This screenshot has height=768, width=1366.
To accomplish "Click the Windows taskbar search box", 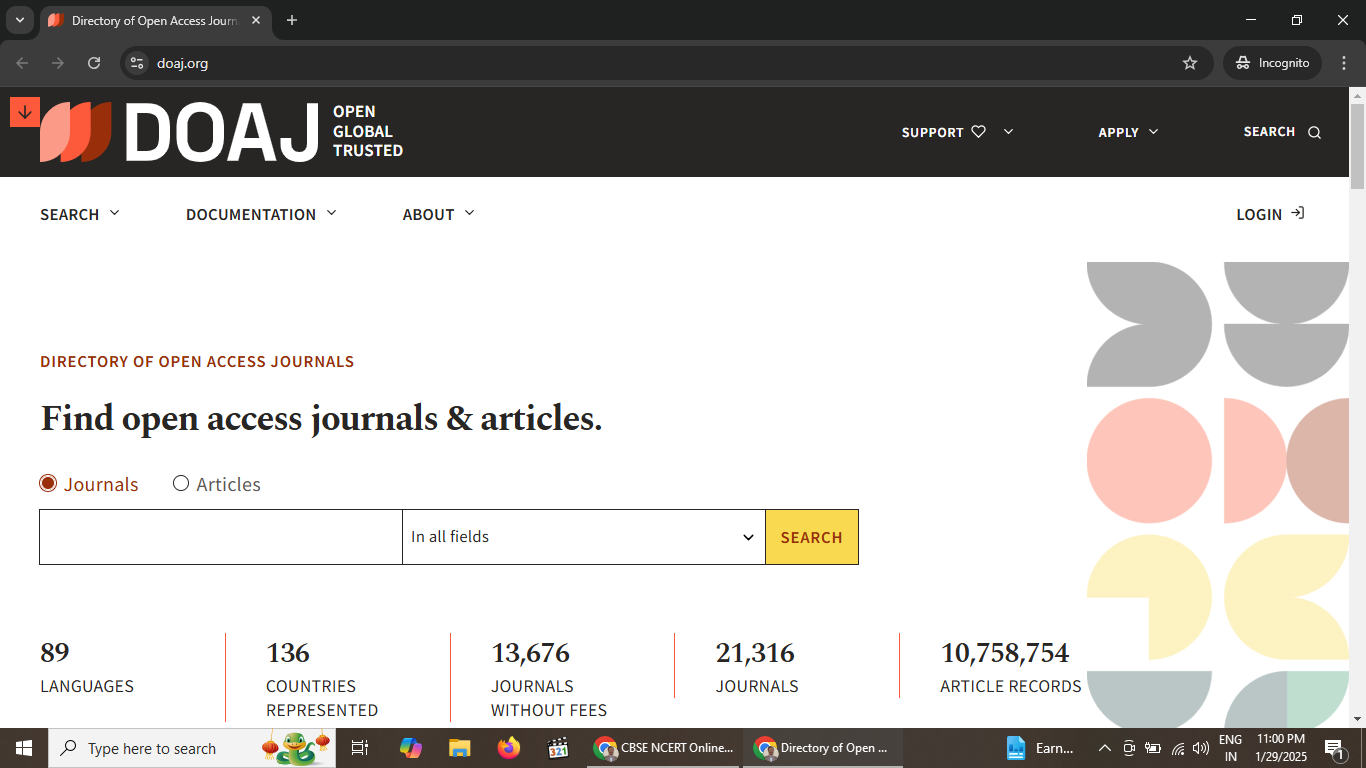I will [192, 748].
